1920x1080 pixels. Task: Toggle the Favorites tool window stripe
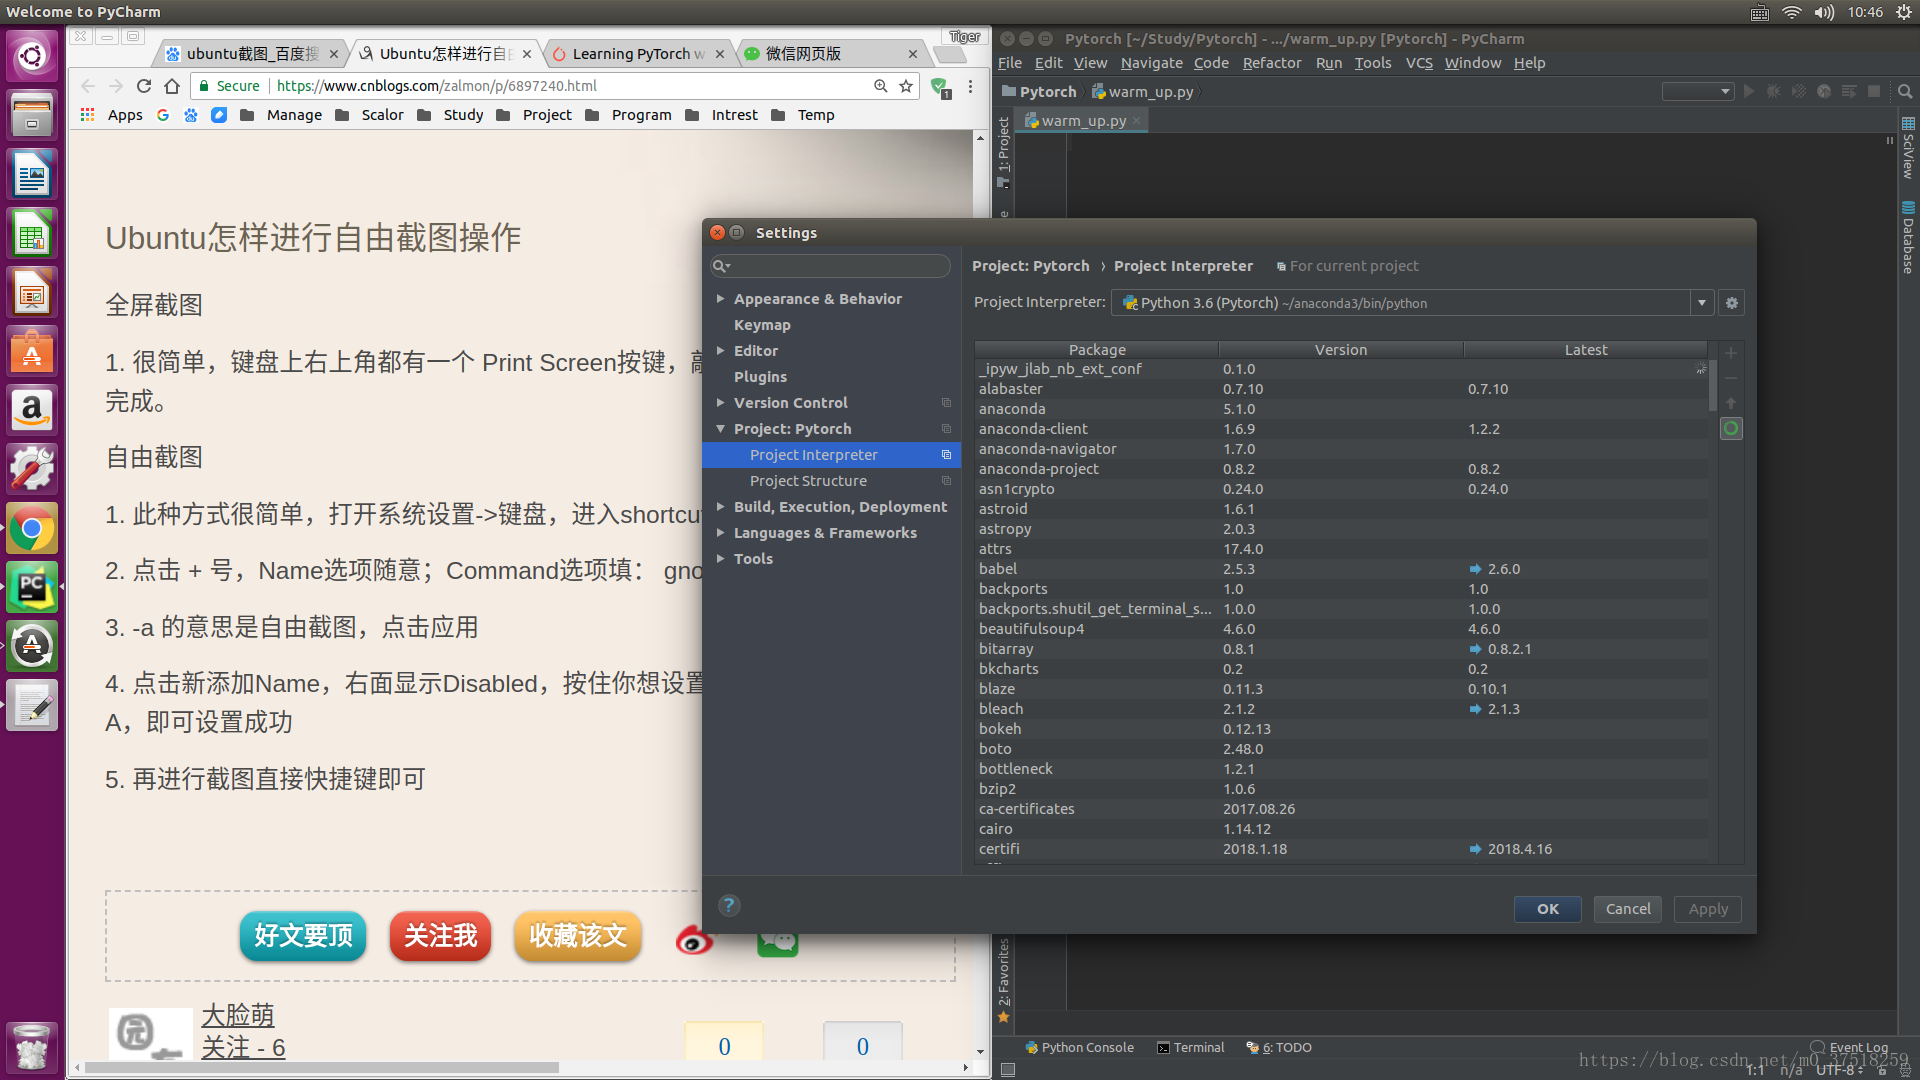tap(1004, 980)
